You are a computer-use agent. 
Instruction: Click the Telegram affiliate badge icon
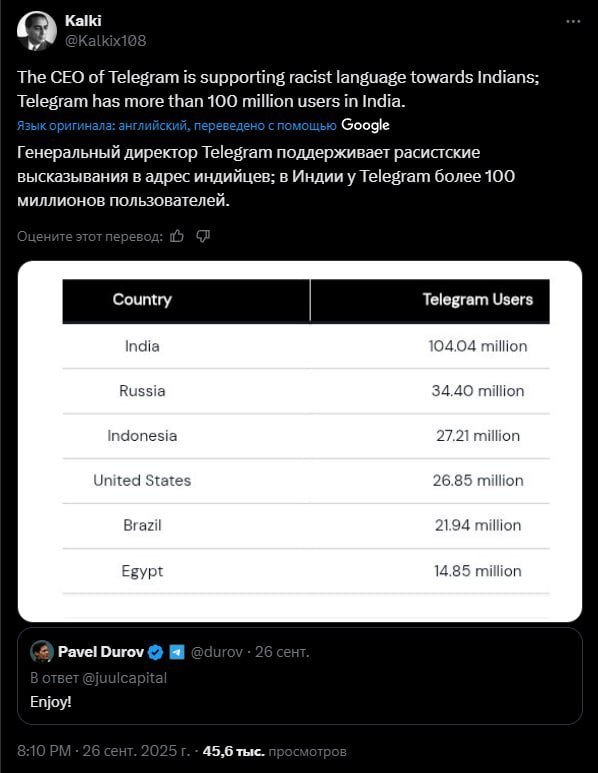coord(177,652)
